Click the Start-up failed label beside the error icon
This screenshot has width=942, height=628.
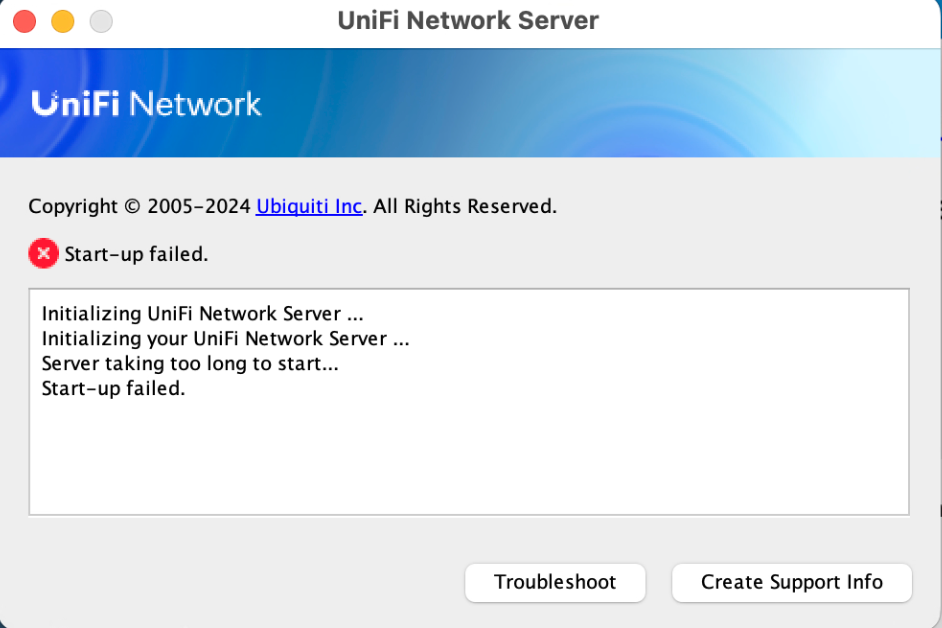tap(136, 254)
